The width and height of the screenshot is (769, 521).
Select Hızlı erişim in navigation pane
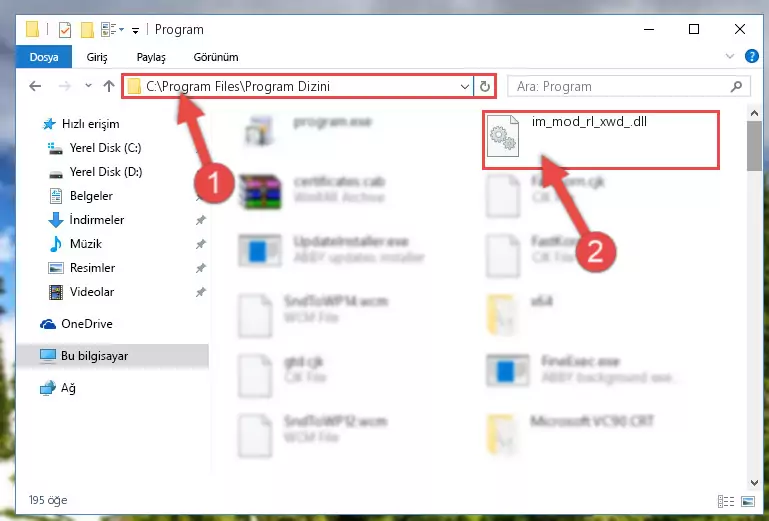[90, 124]
